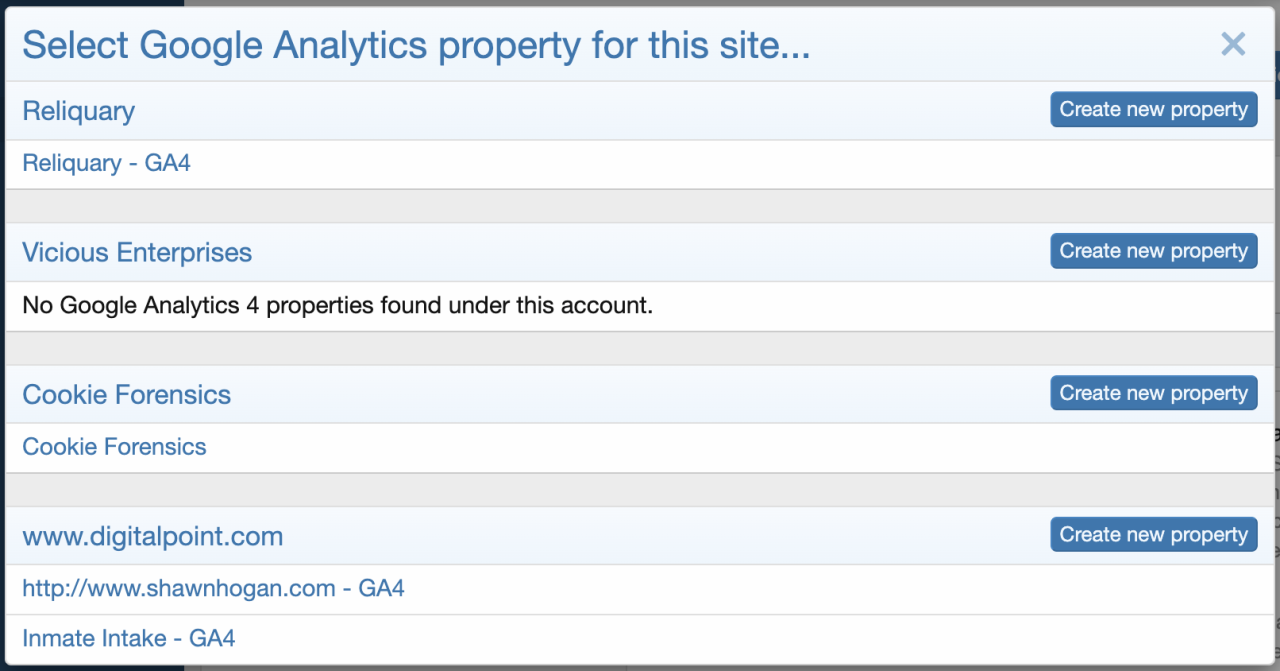
Task: Select the Reliquary - GA4 property
Action: point(106,163)
